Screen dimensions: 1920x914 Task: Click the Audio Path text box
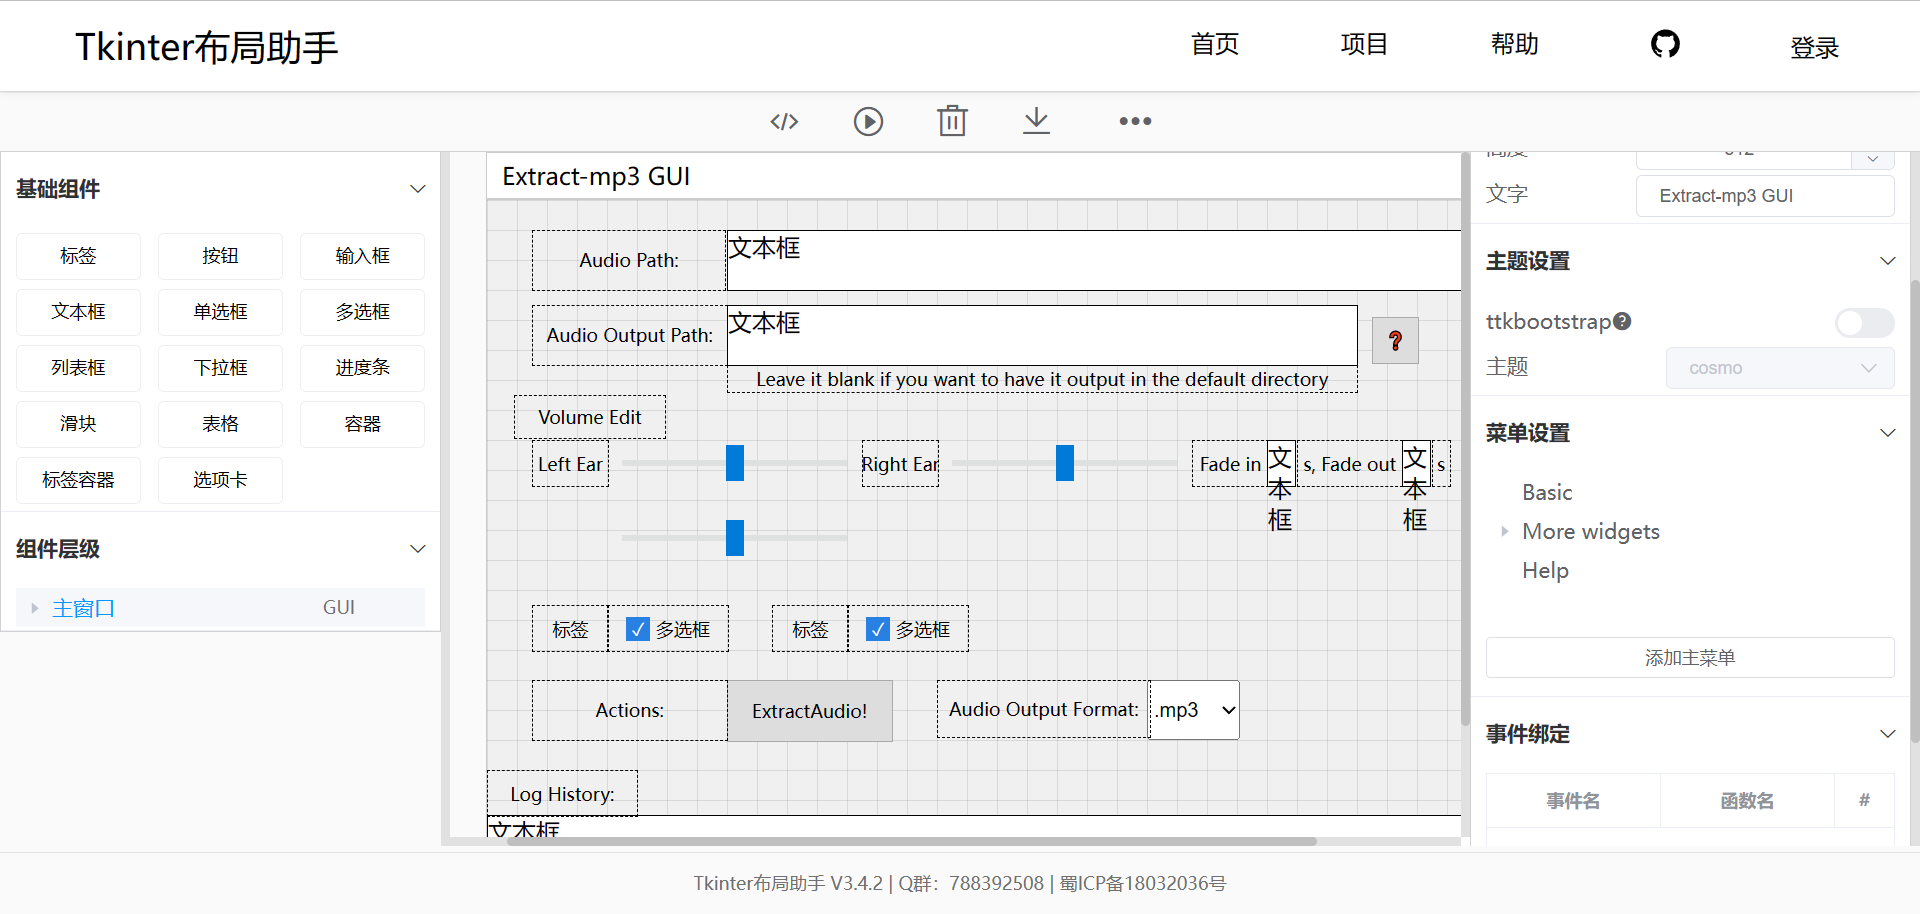coord(1094,261)
